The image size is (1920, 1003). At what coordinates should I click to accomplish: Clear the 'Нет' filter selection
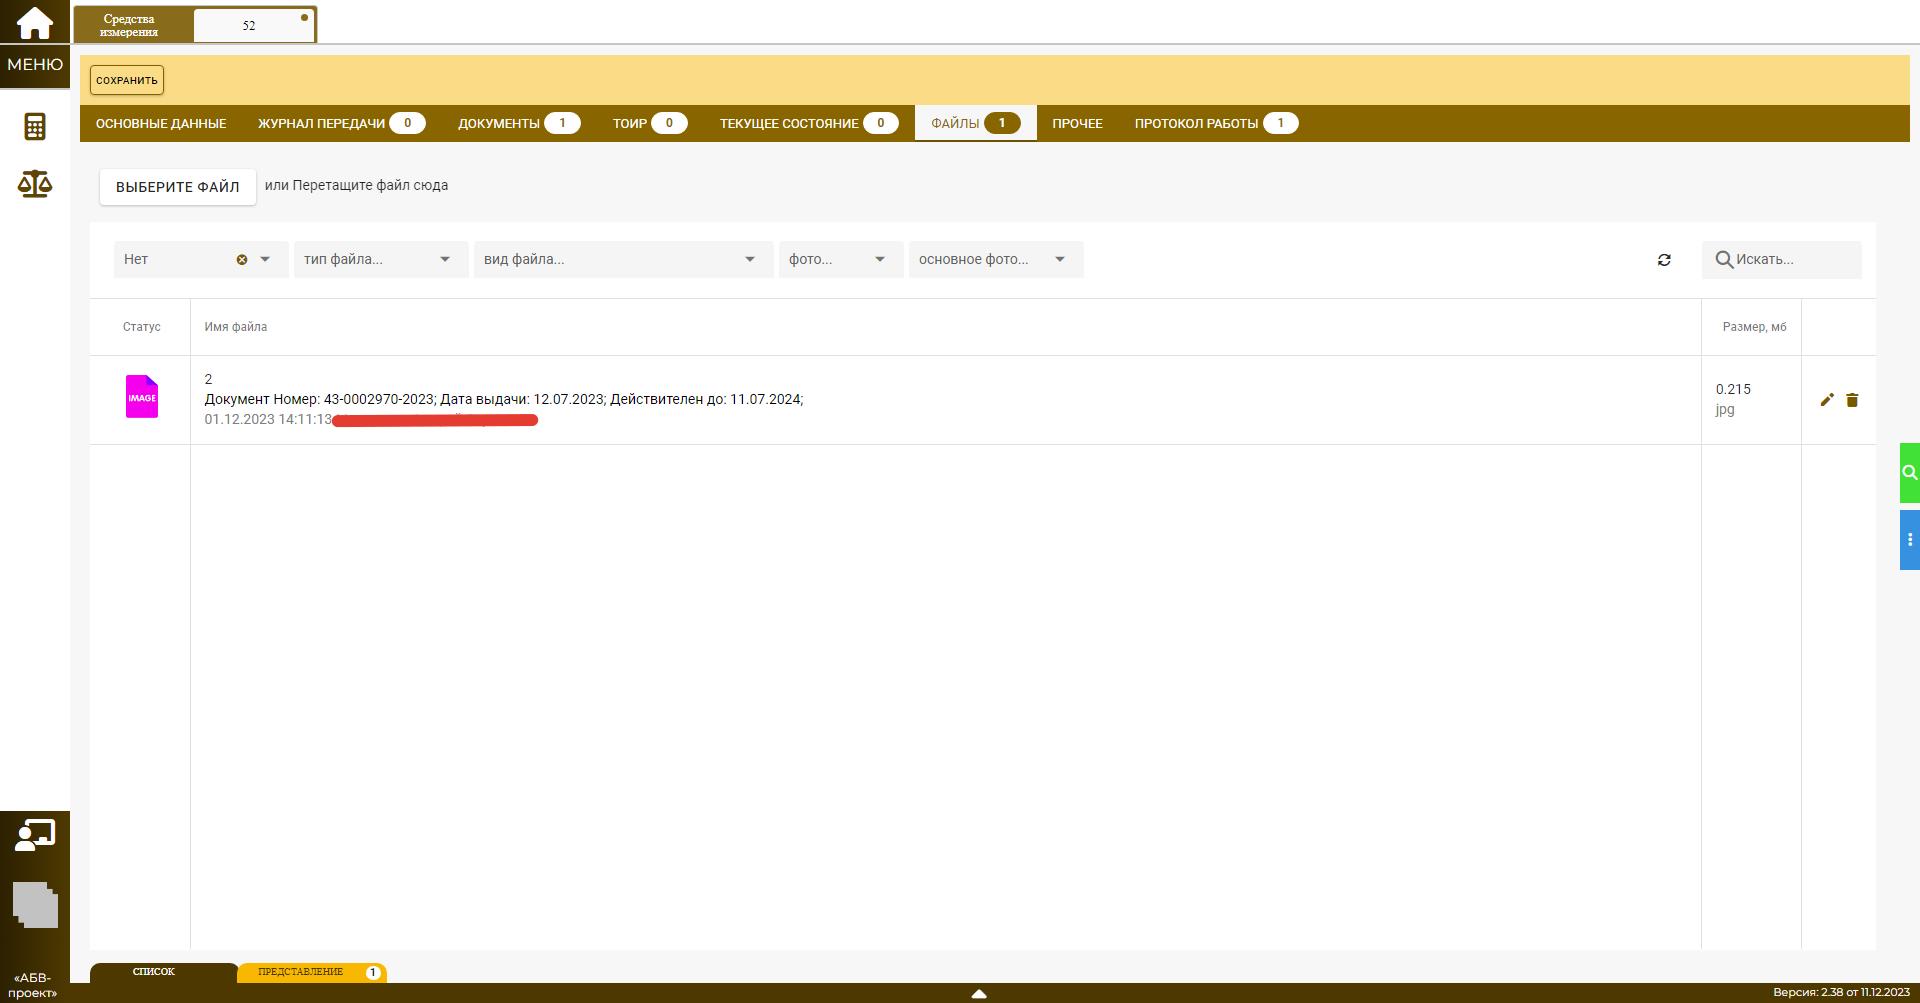point(241,260)
